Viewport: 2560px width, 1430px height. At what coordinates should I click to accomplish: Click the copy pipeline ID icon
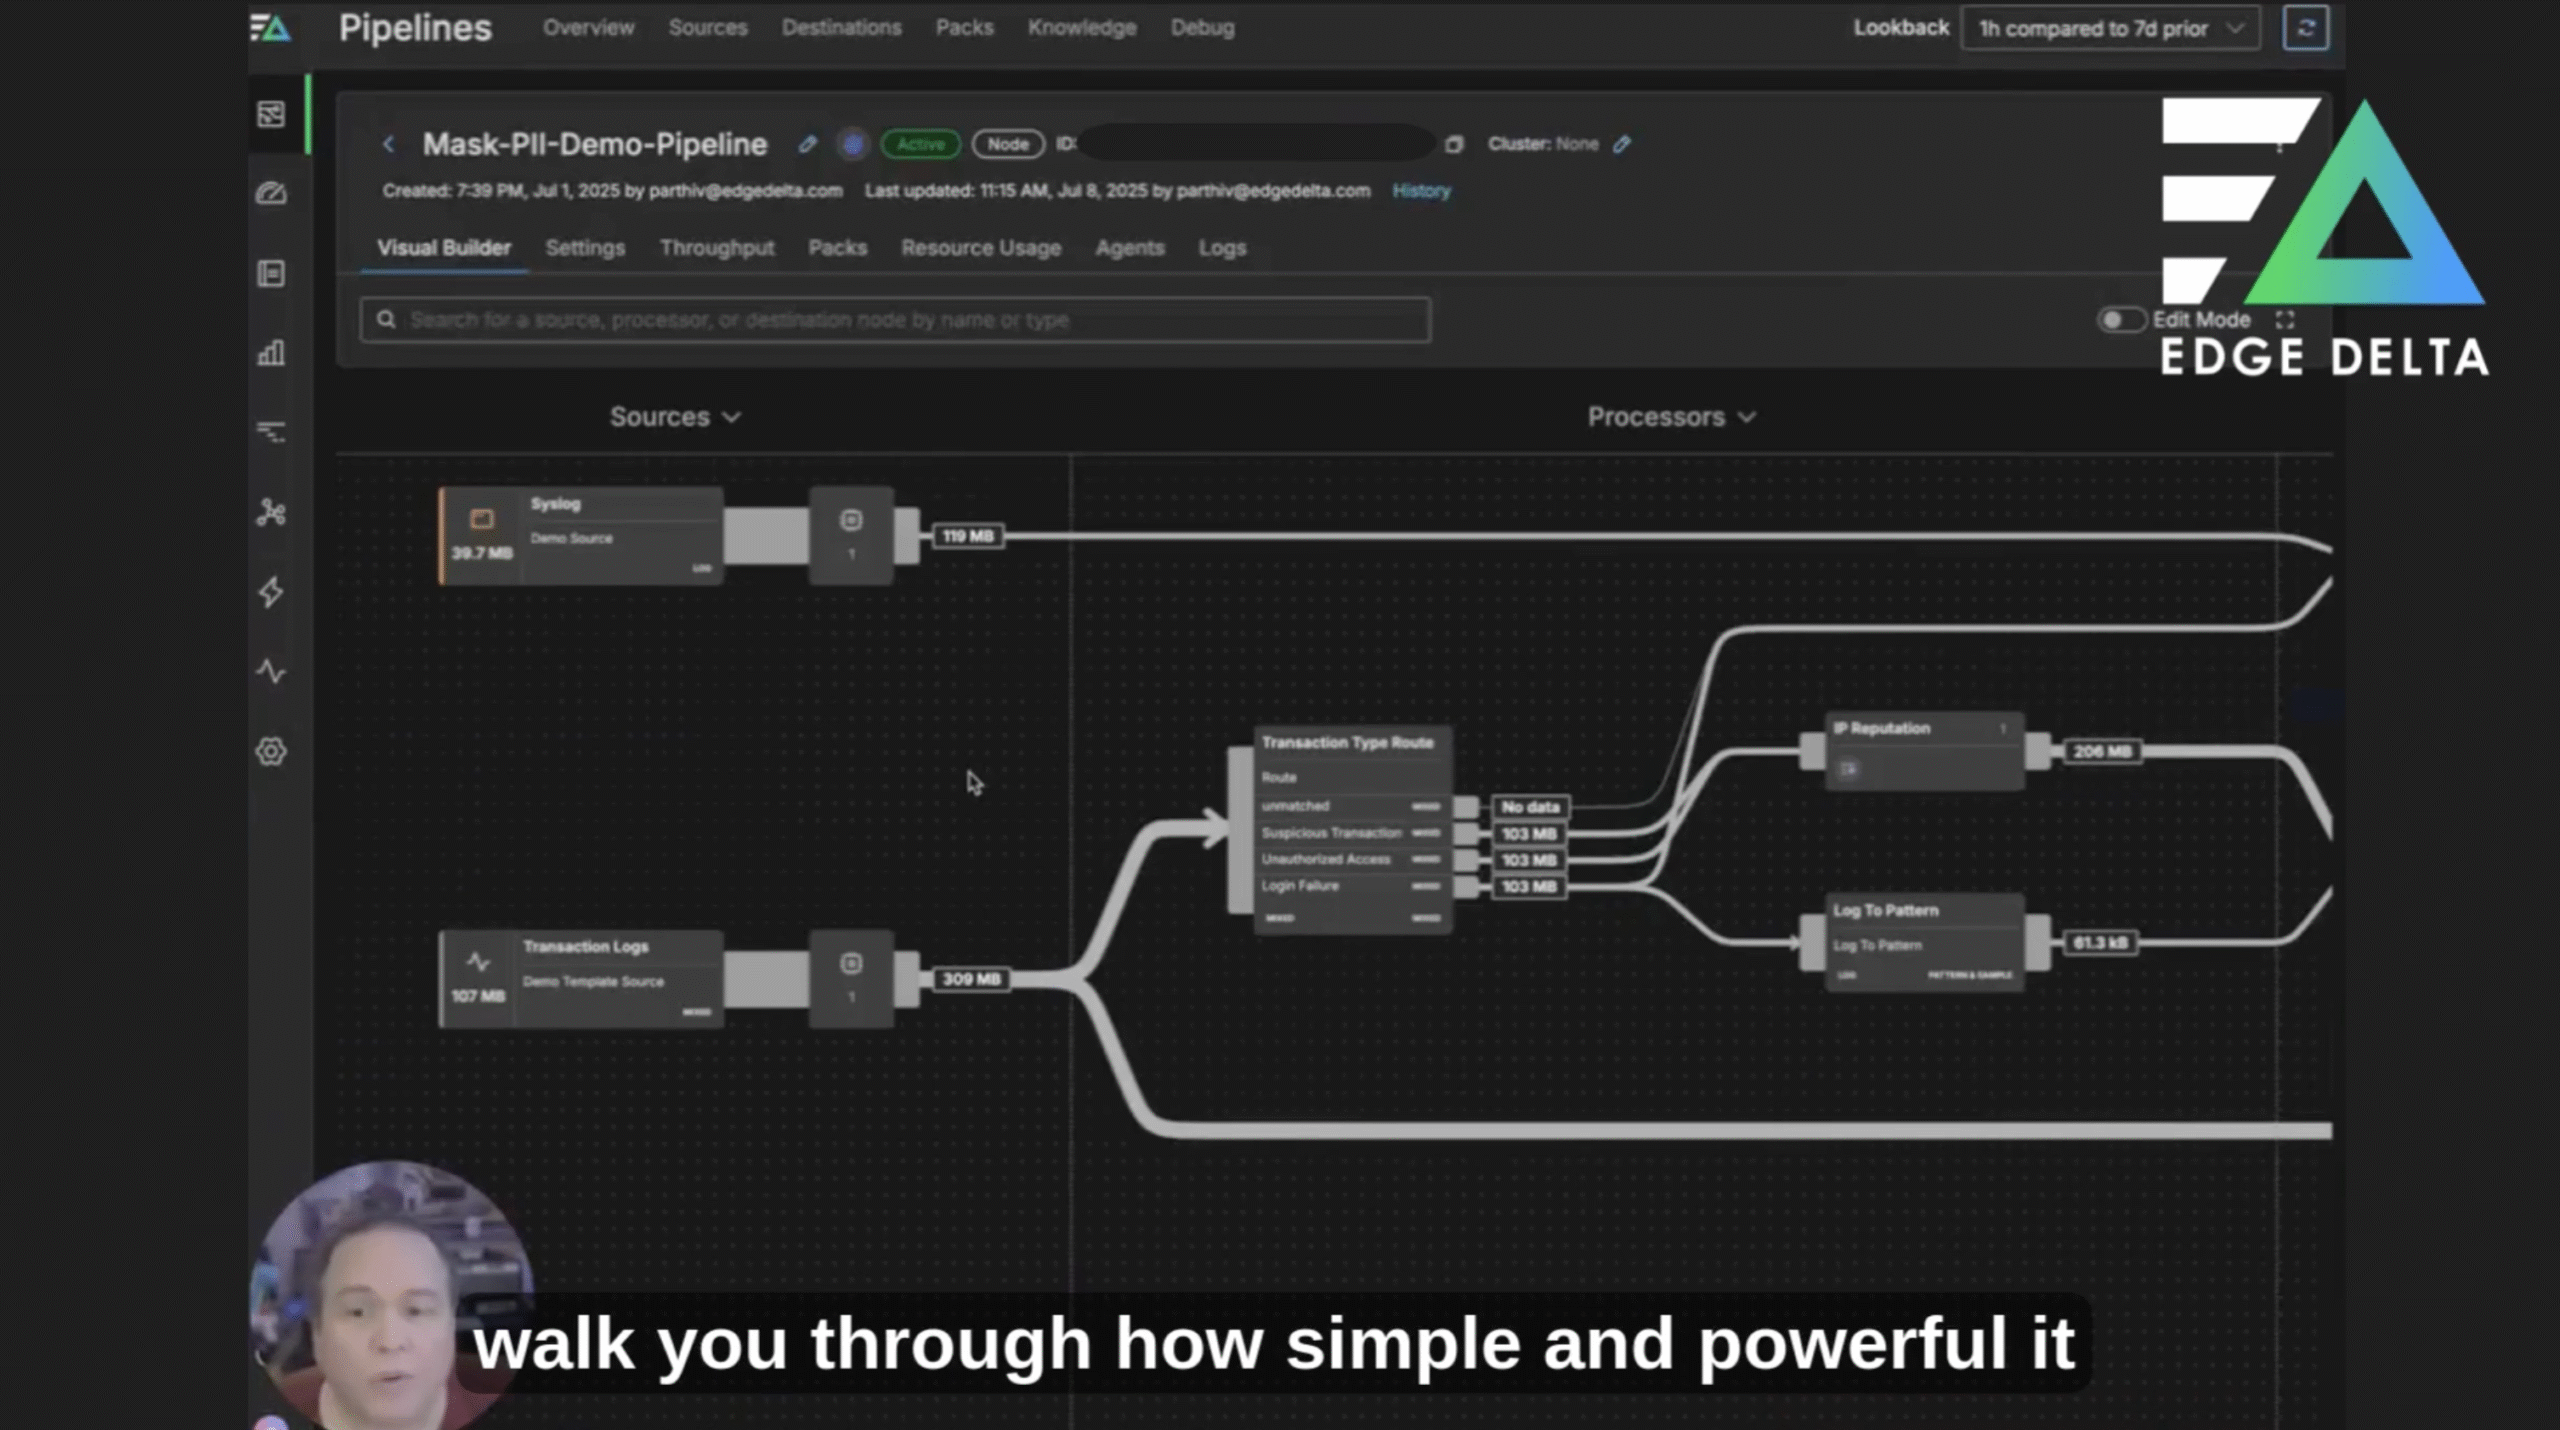point(1455,144)
